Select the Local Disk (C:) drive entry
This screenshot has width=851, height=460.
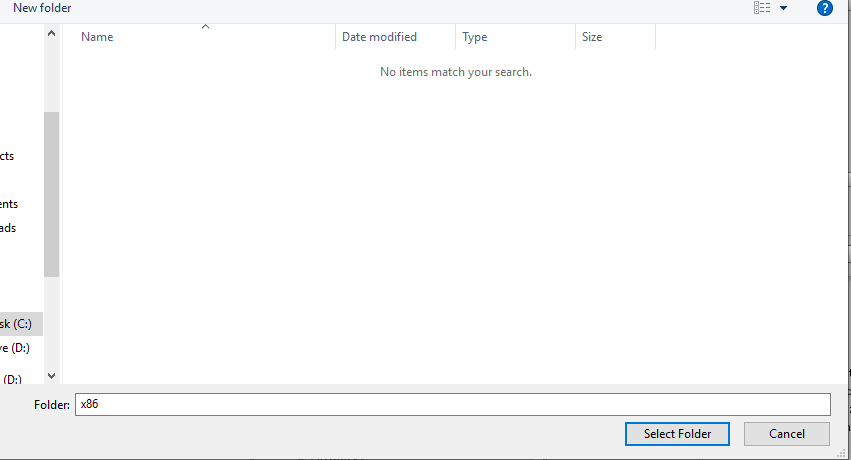point(17,324)
